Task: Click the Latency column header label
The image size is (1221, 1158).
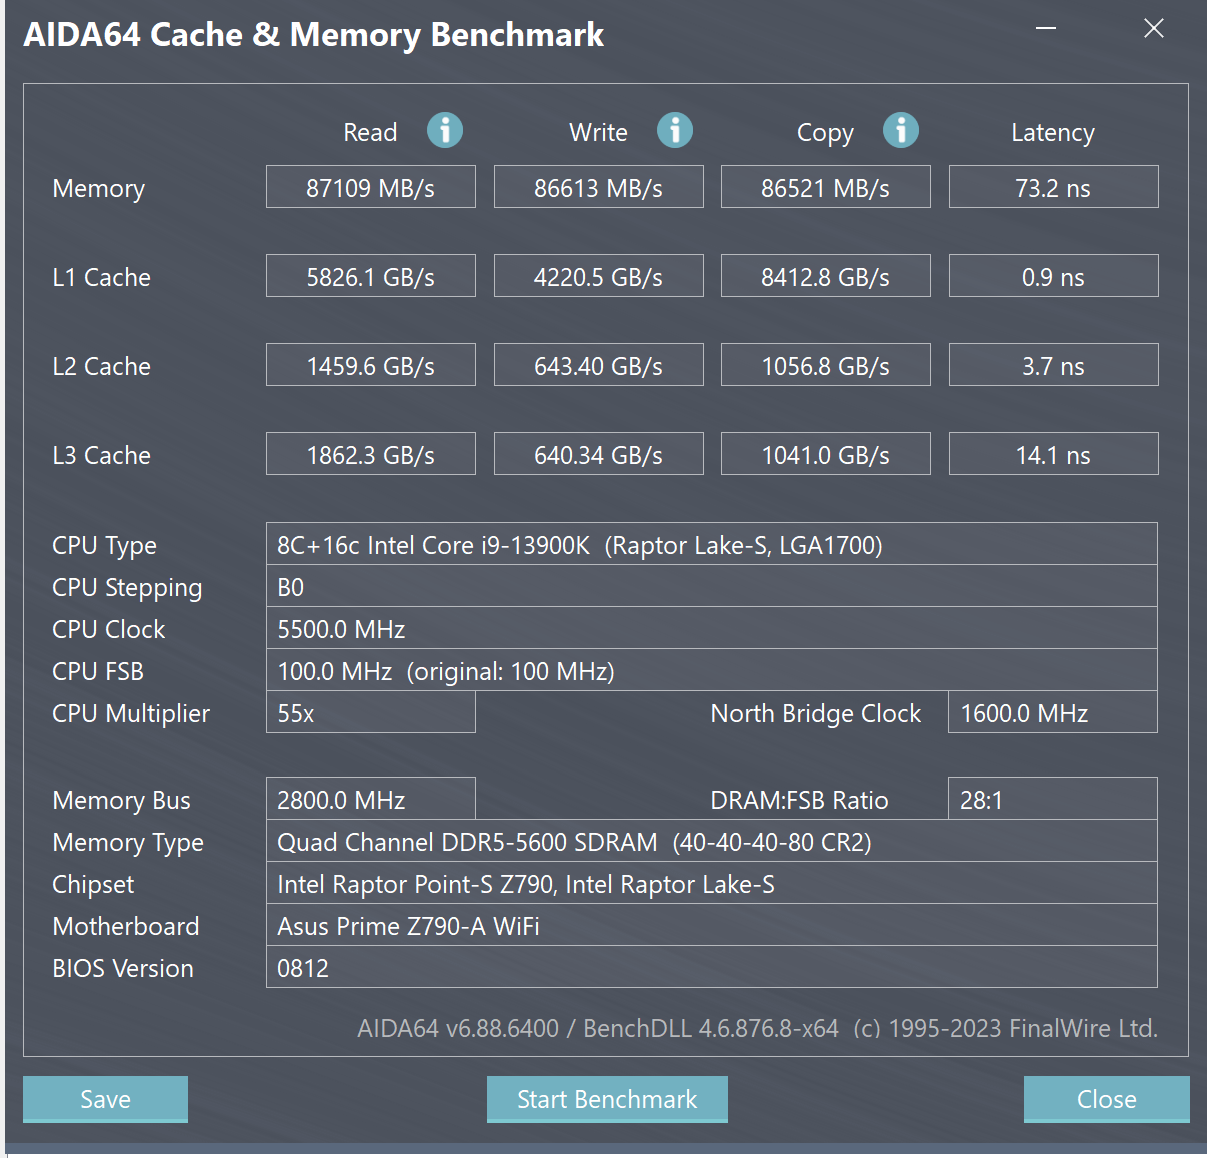Action: coord(1053,133)
